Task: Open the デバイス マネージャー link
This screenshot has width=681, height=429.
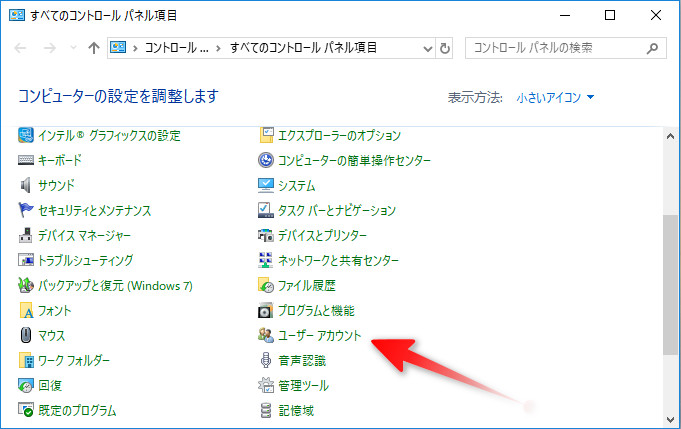Action: 84,235
